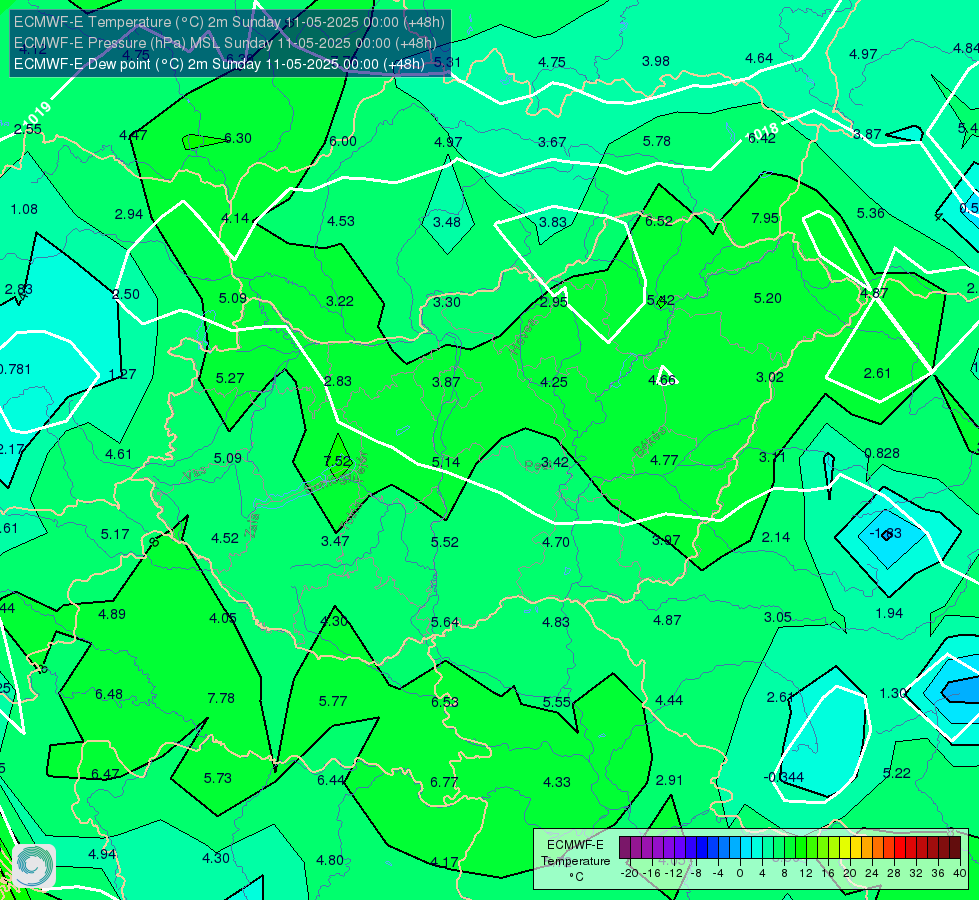Image resolution: width=979 pixels, height=900 pixels.
Task: Click the dew point value 3.05
Action: pos(778,618)
